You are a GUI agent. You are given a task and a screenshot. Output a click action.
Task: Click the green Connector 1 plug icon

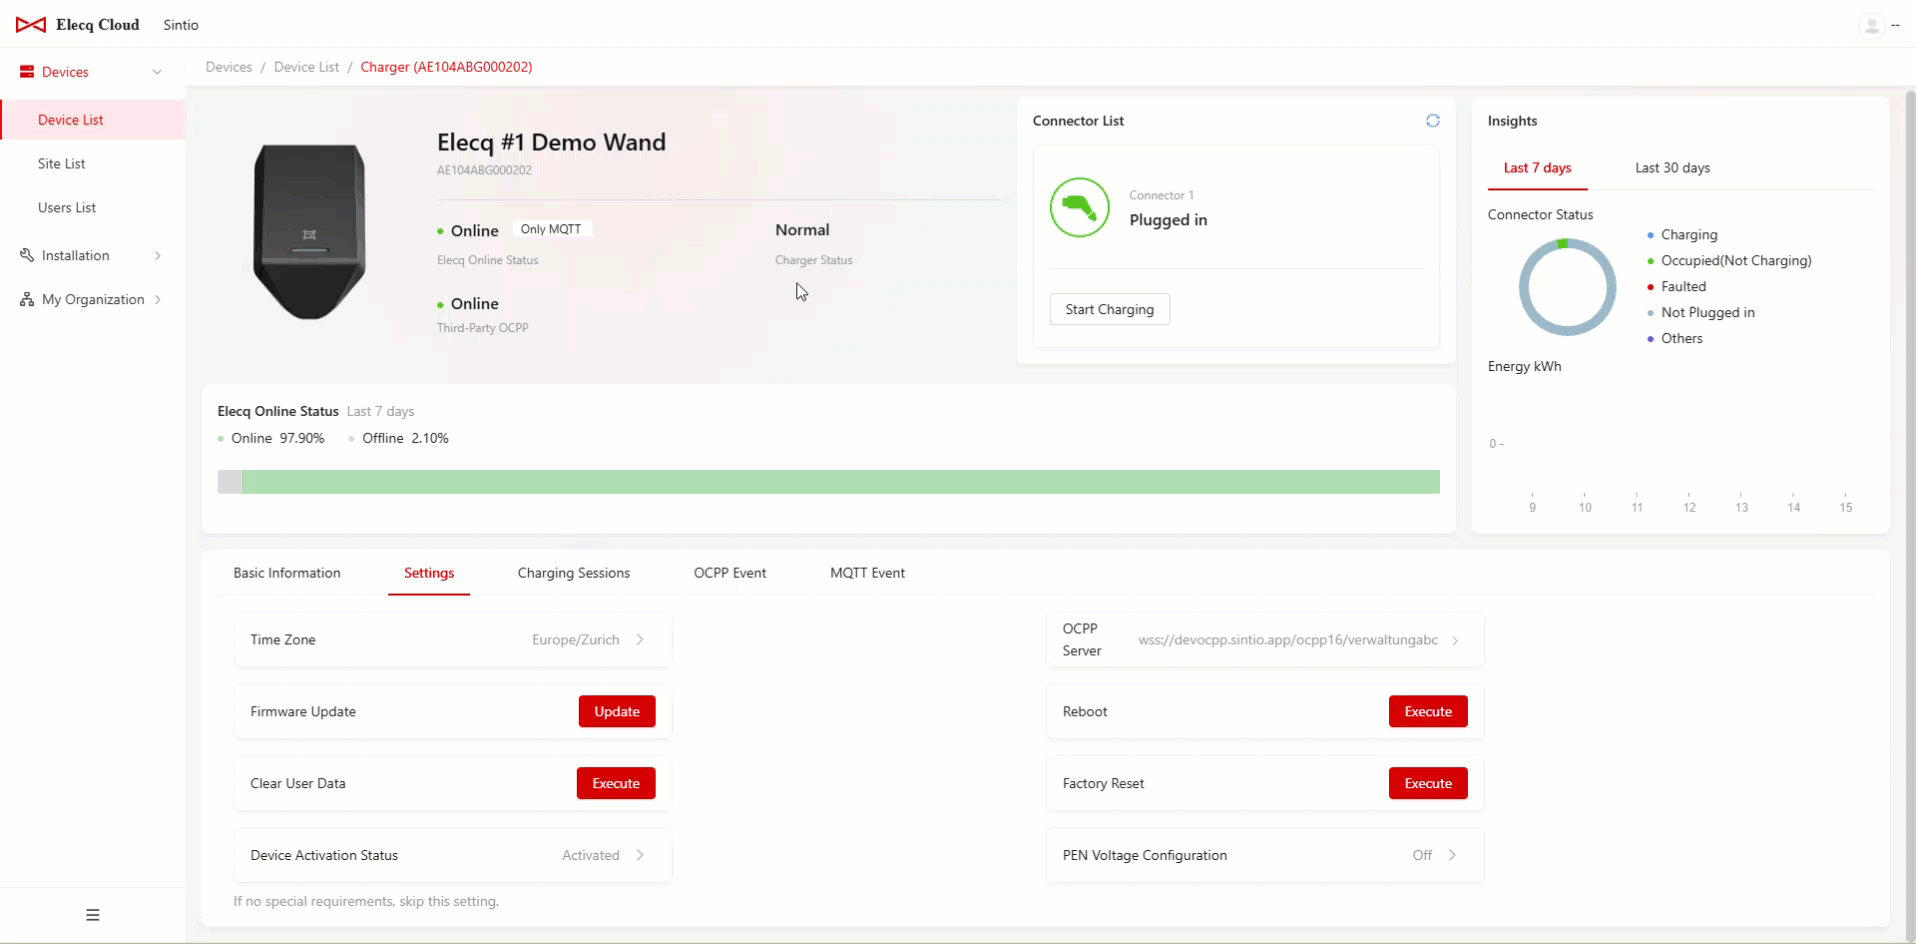[1079, 207]
